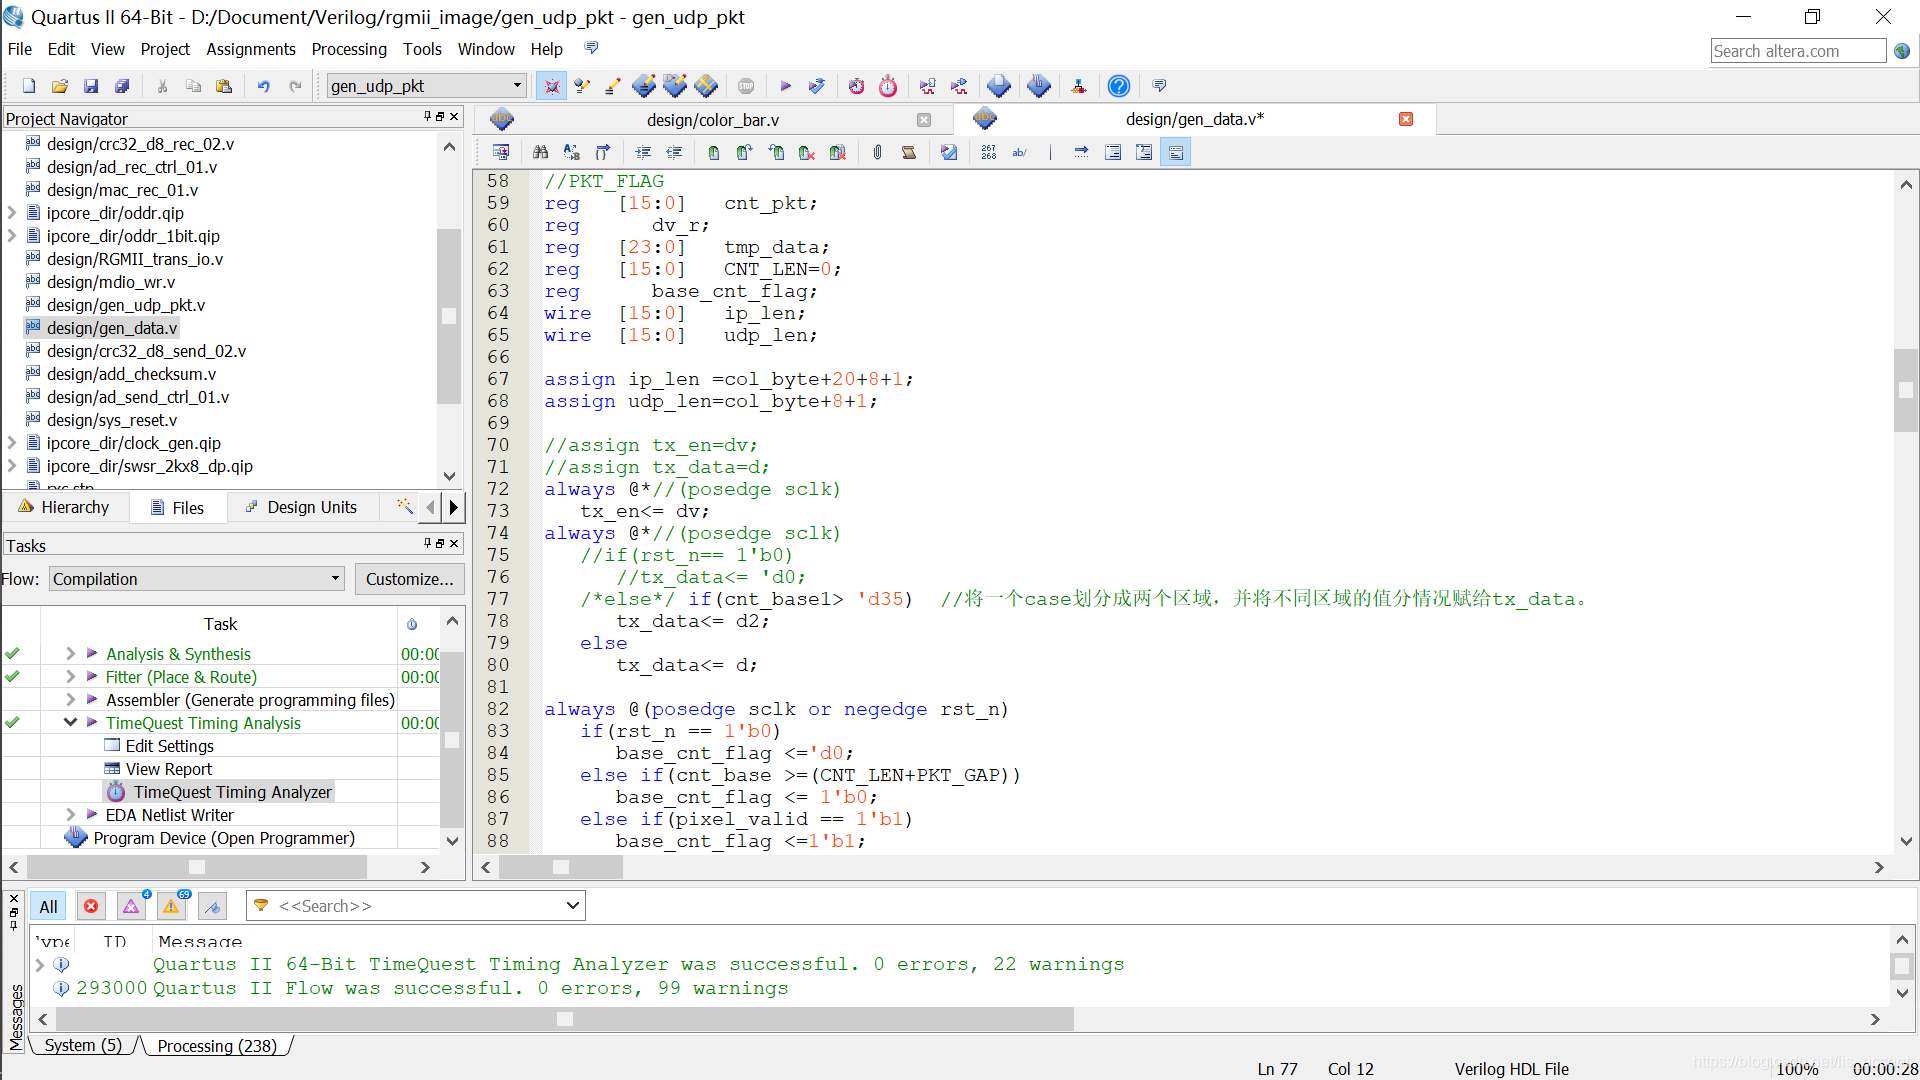Click the Fitter (Place & Route) task
The width and height of the screenshot is (1920, 1080).
tap(181, 677)
